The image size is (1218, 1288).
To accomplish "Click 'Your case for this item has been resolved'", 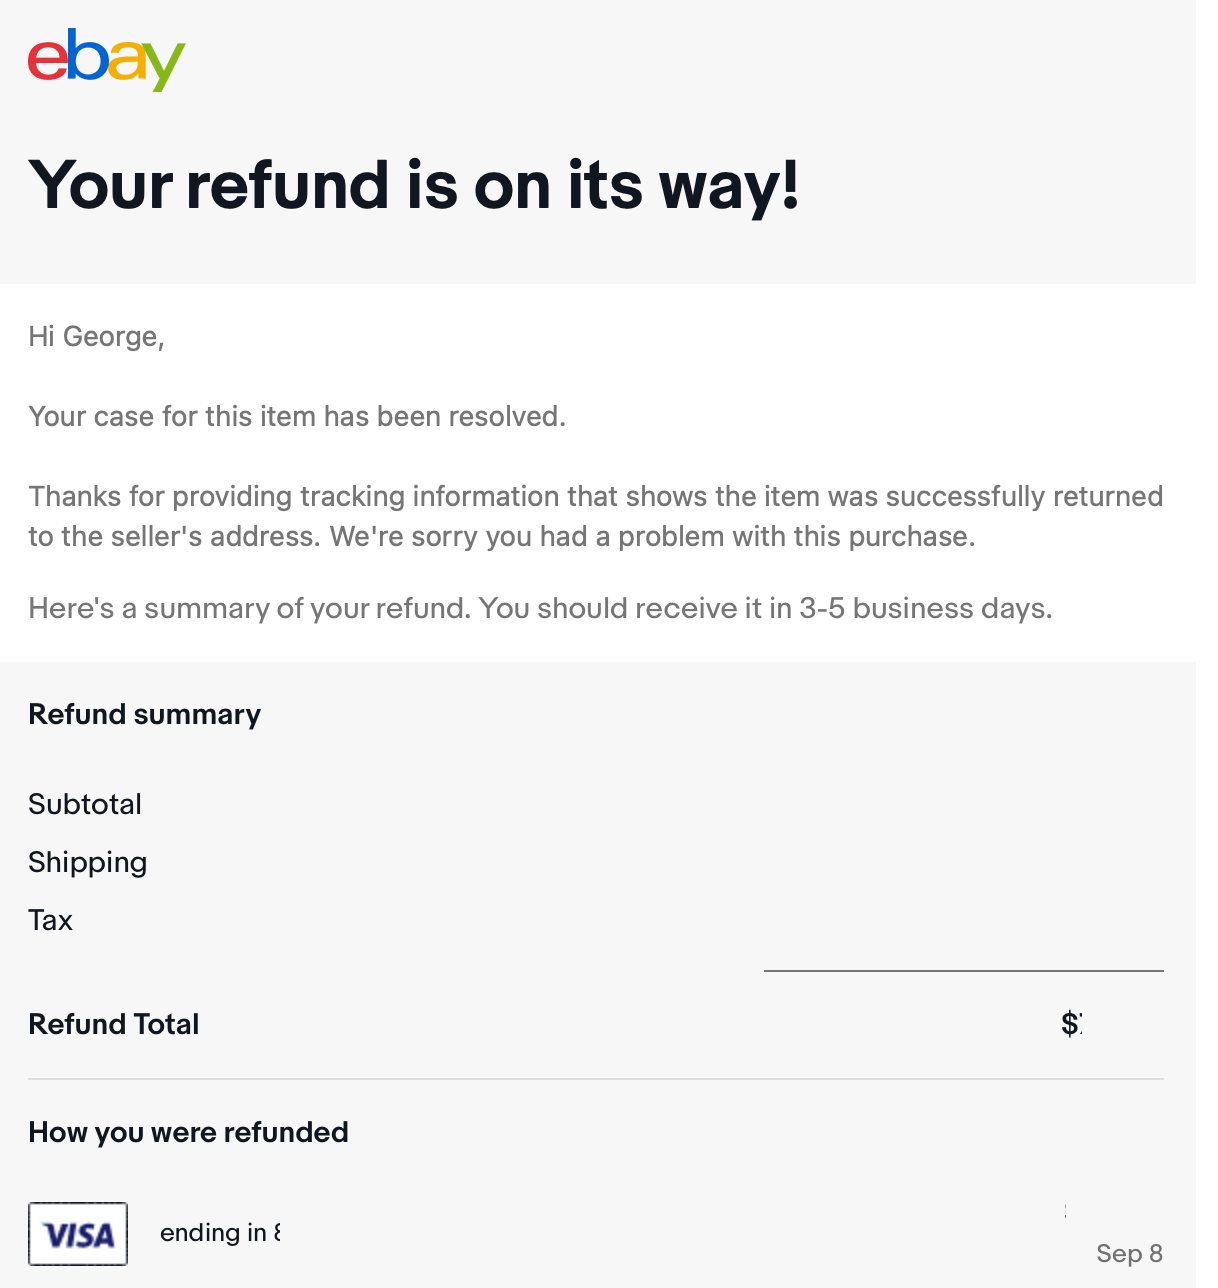I will [297, 417].
